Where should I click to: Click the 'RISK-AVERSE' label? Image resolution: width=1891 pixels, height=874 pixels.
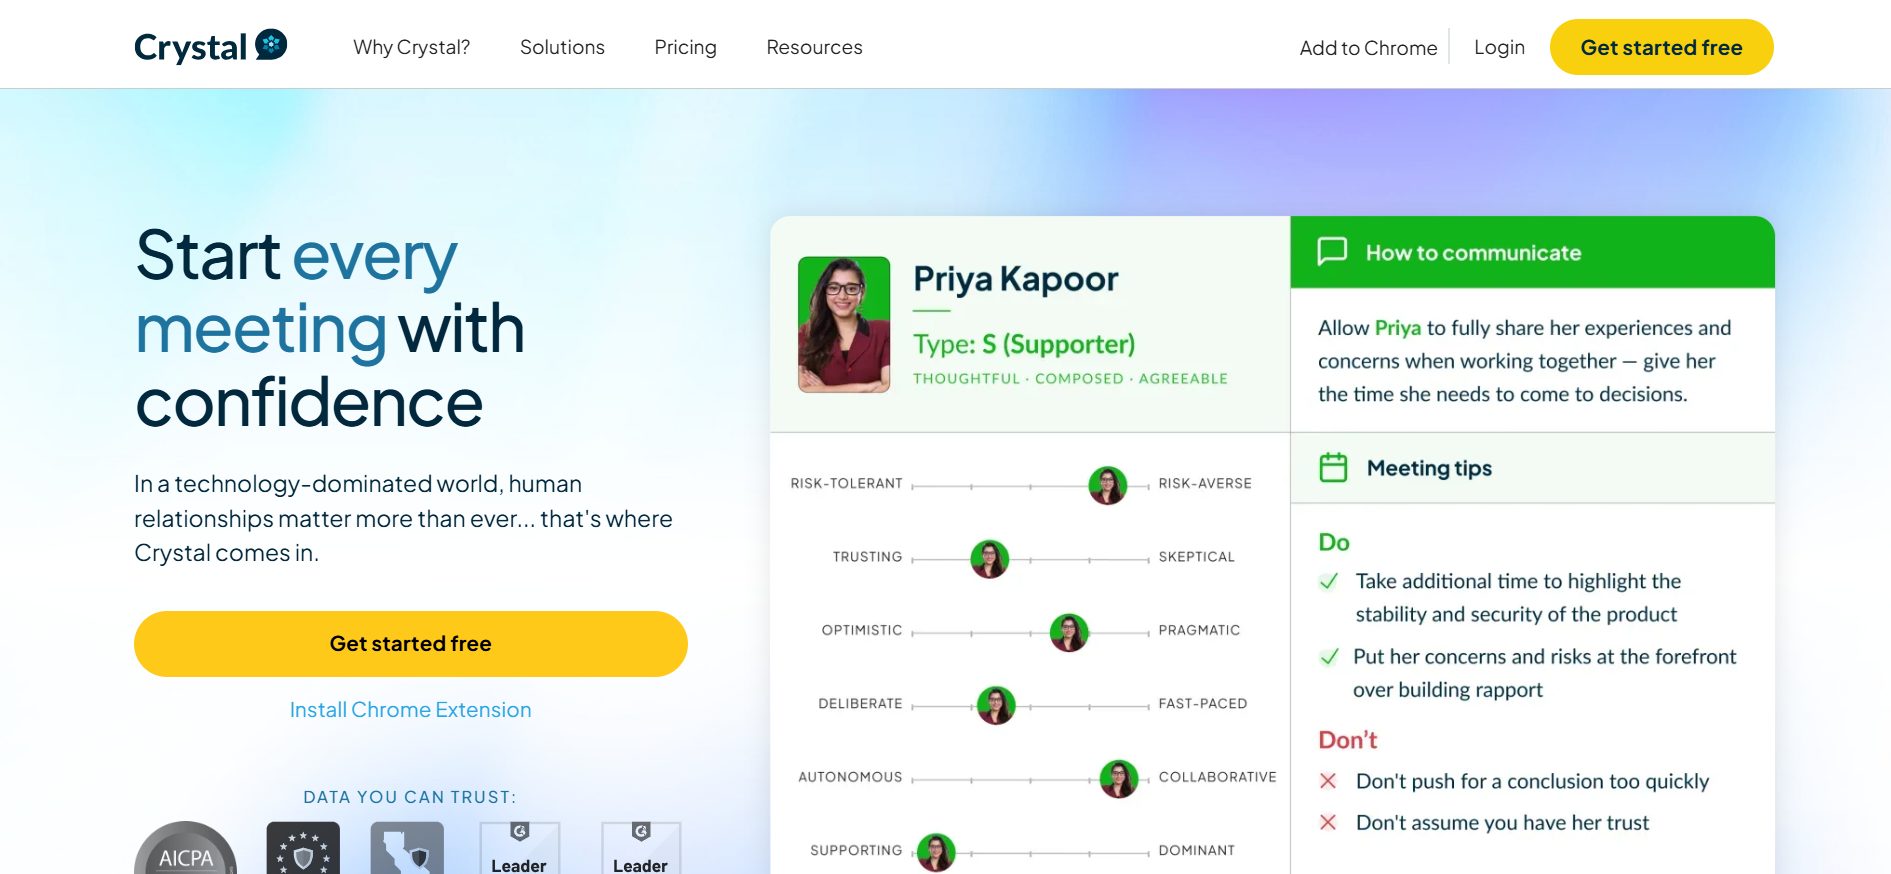coord(1205,483)
